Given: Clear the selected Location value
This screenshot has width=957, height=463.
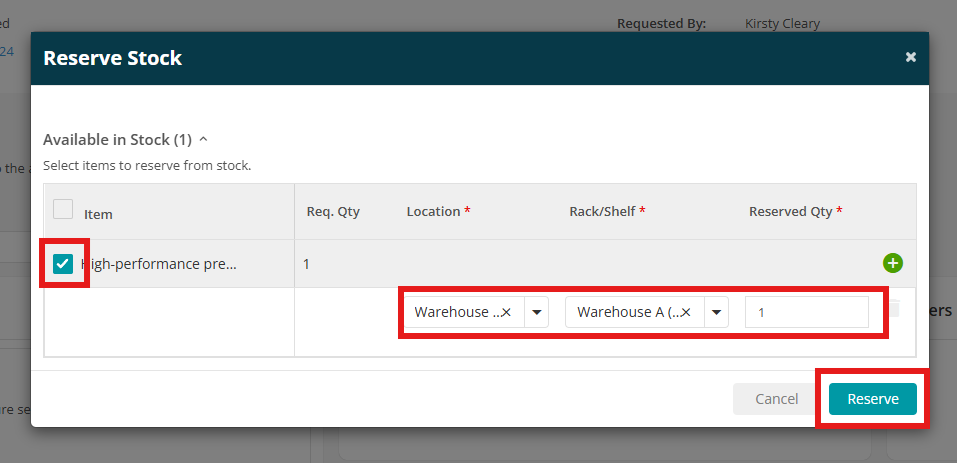Looking at the screenshot, I should tap(506, 312).
